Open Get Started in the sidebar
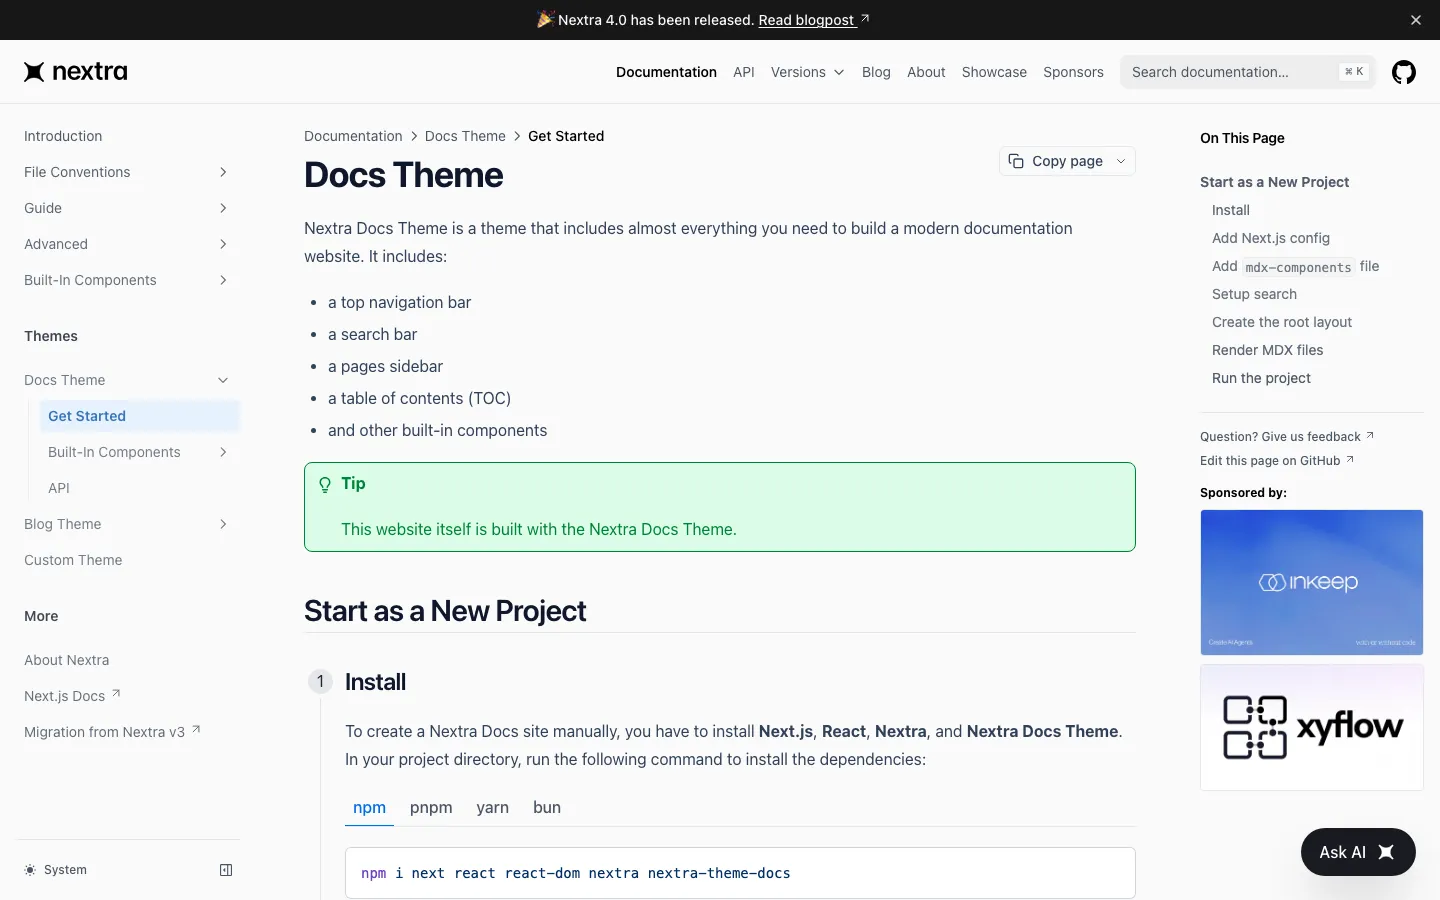The height and width of the screenshot is (900, 1440). pyautogui.click(x=140, y=416)
